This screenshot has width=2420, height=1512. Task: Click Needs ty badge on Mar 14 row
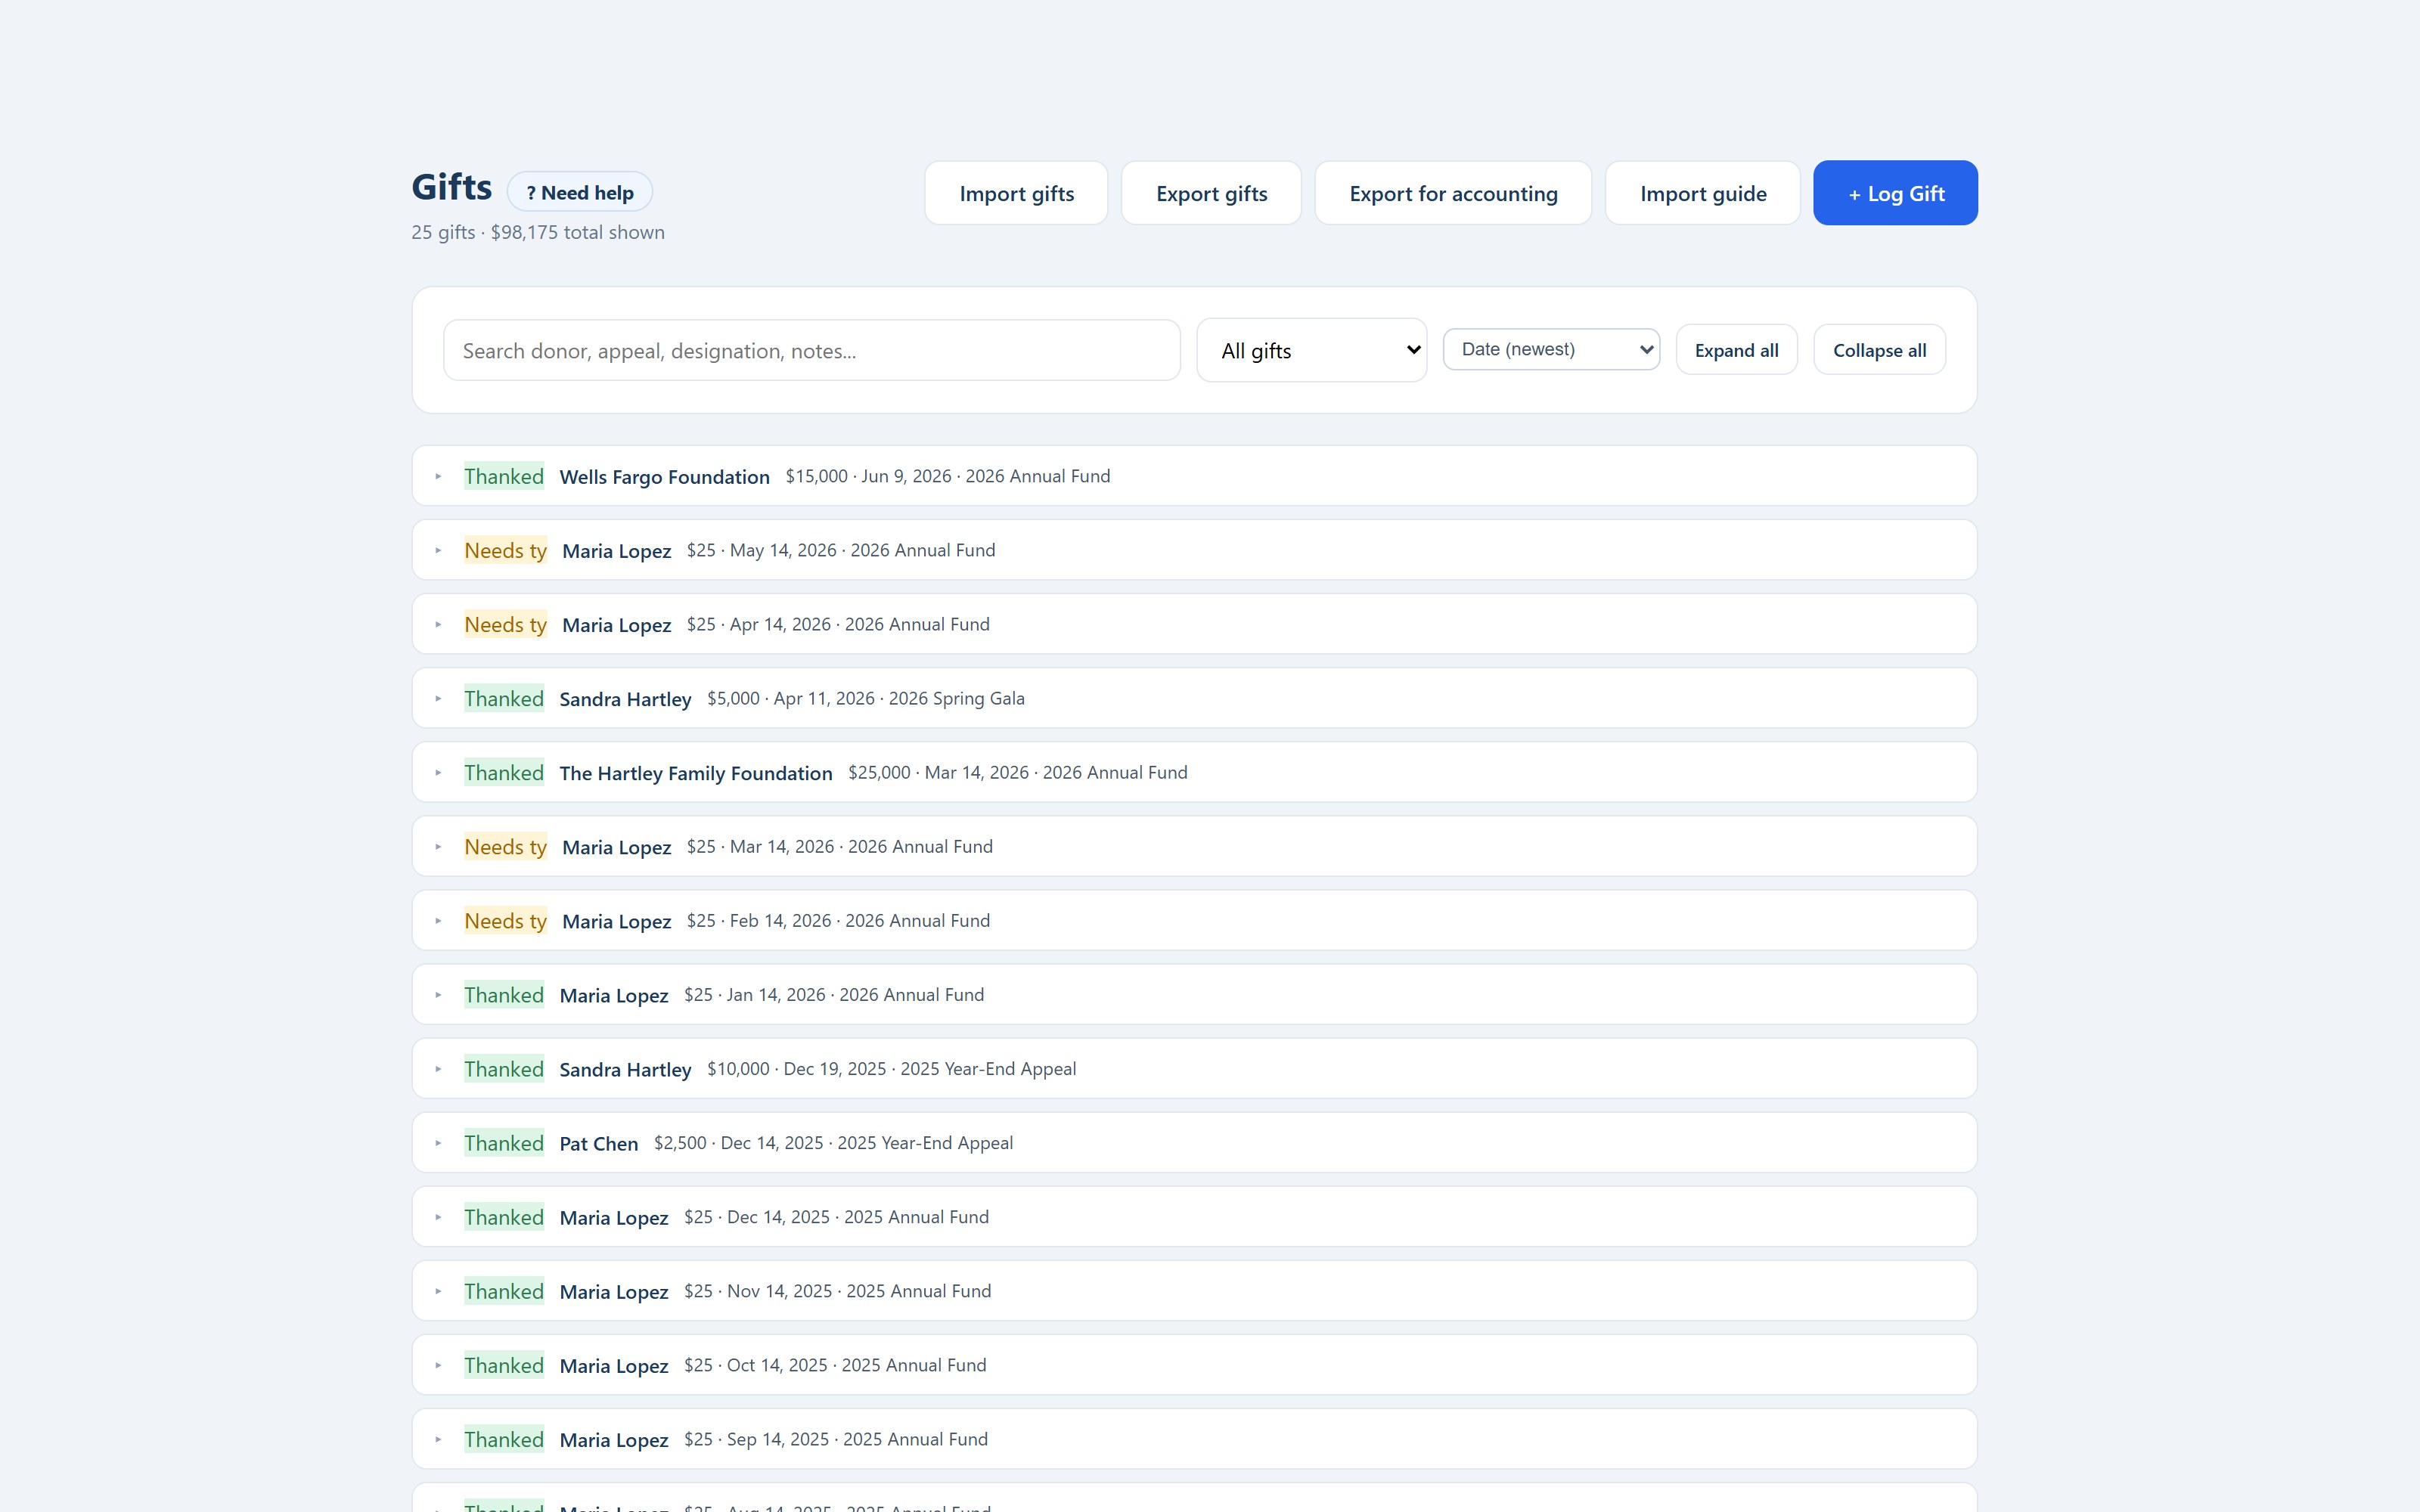click(505, 846)
